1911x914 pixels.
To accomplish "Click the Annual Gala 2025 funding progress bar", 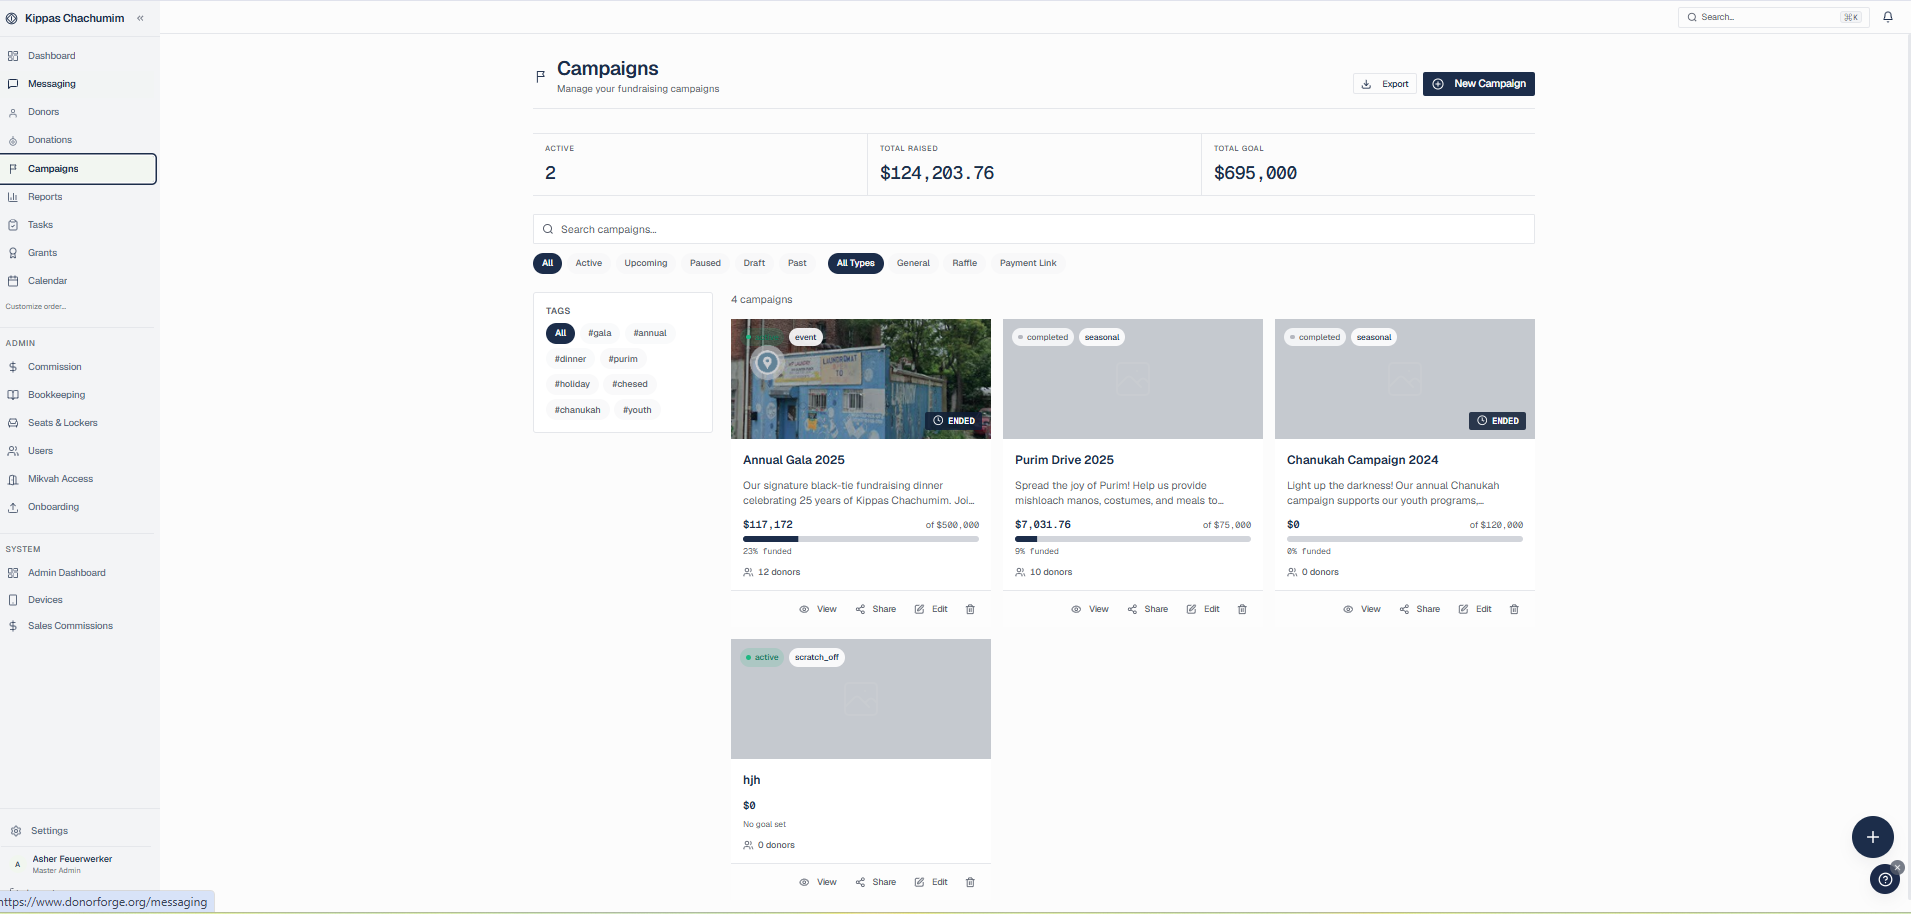I will [861, 539].
